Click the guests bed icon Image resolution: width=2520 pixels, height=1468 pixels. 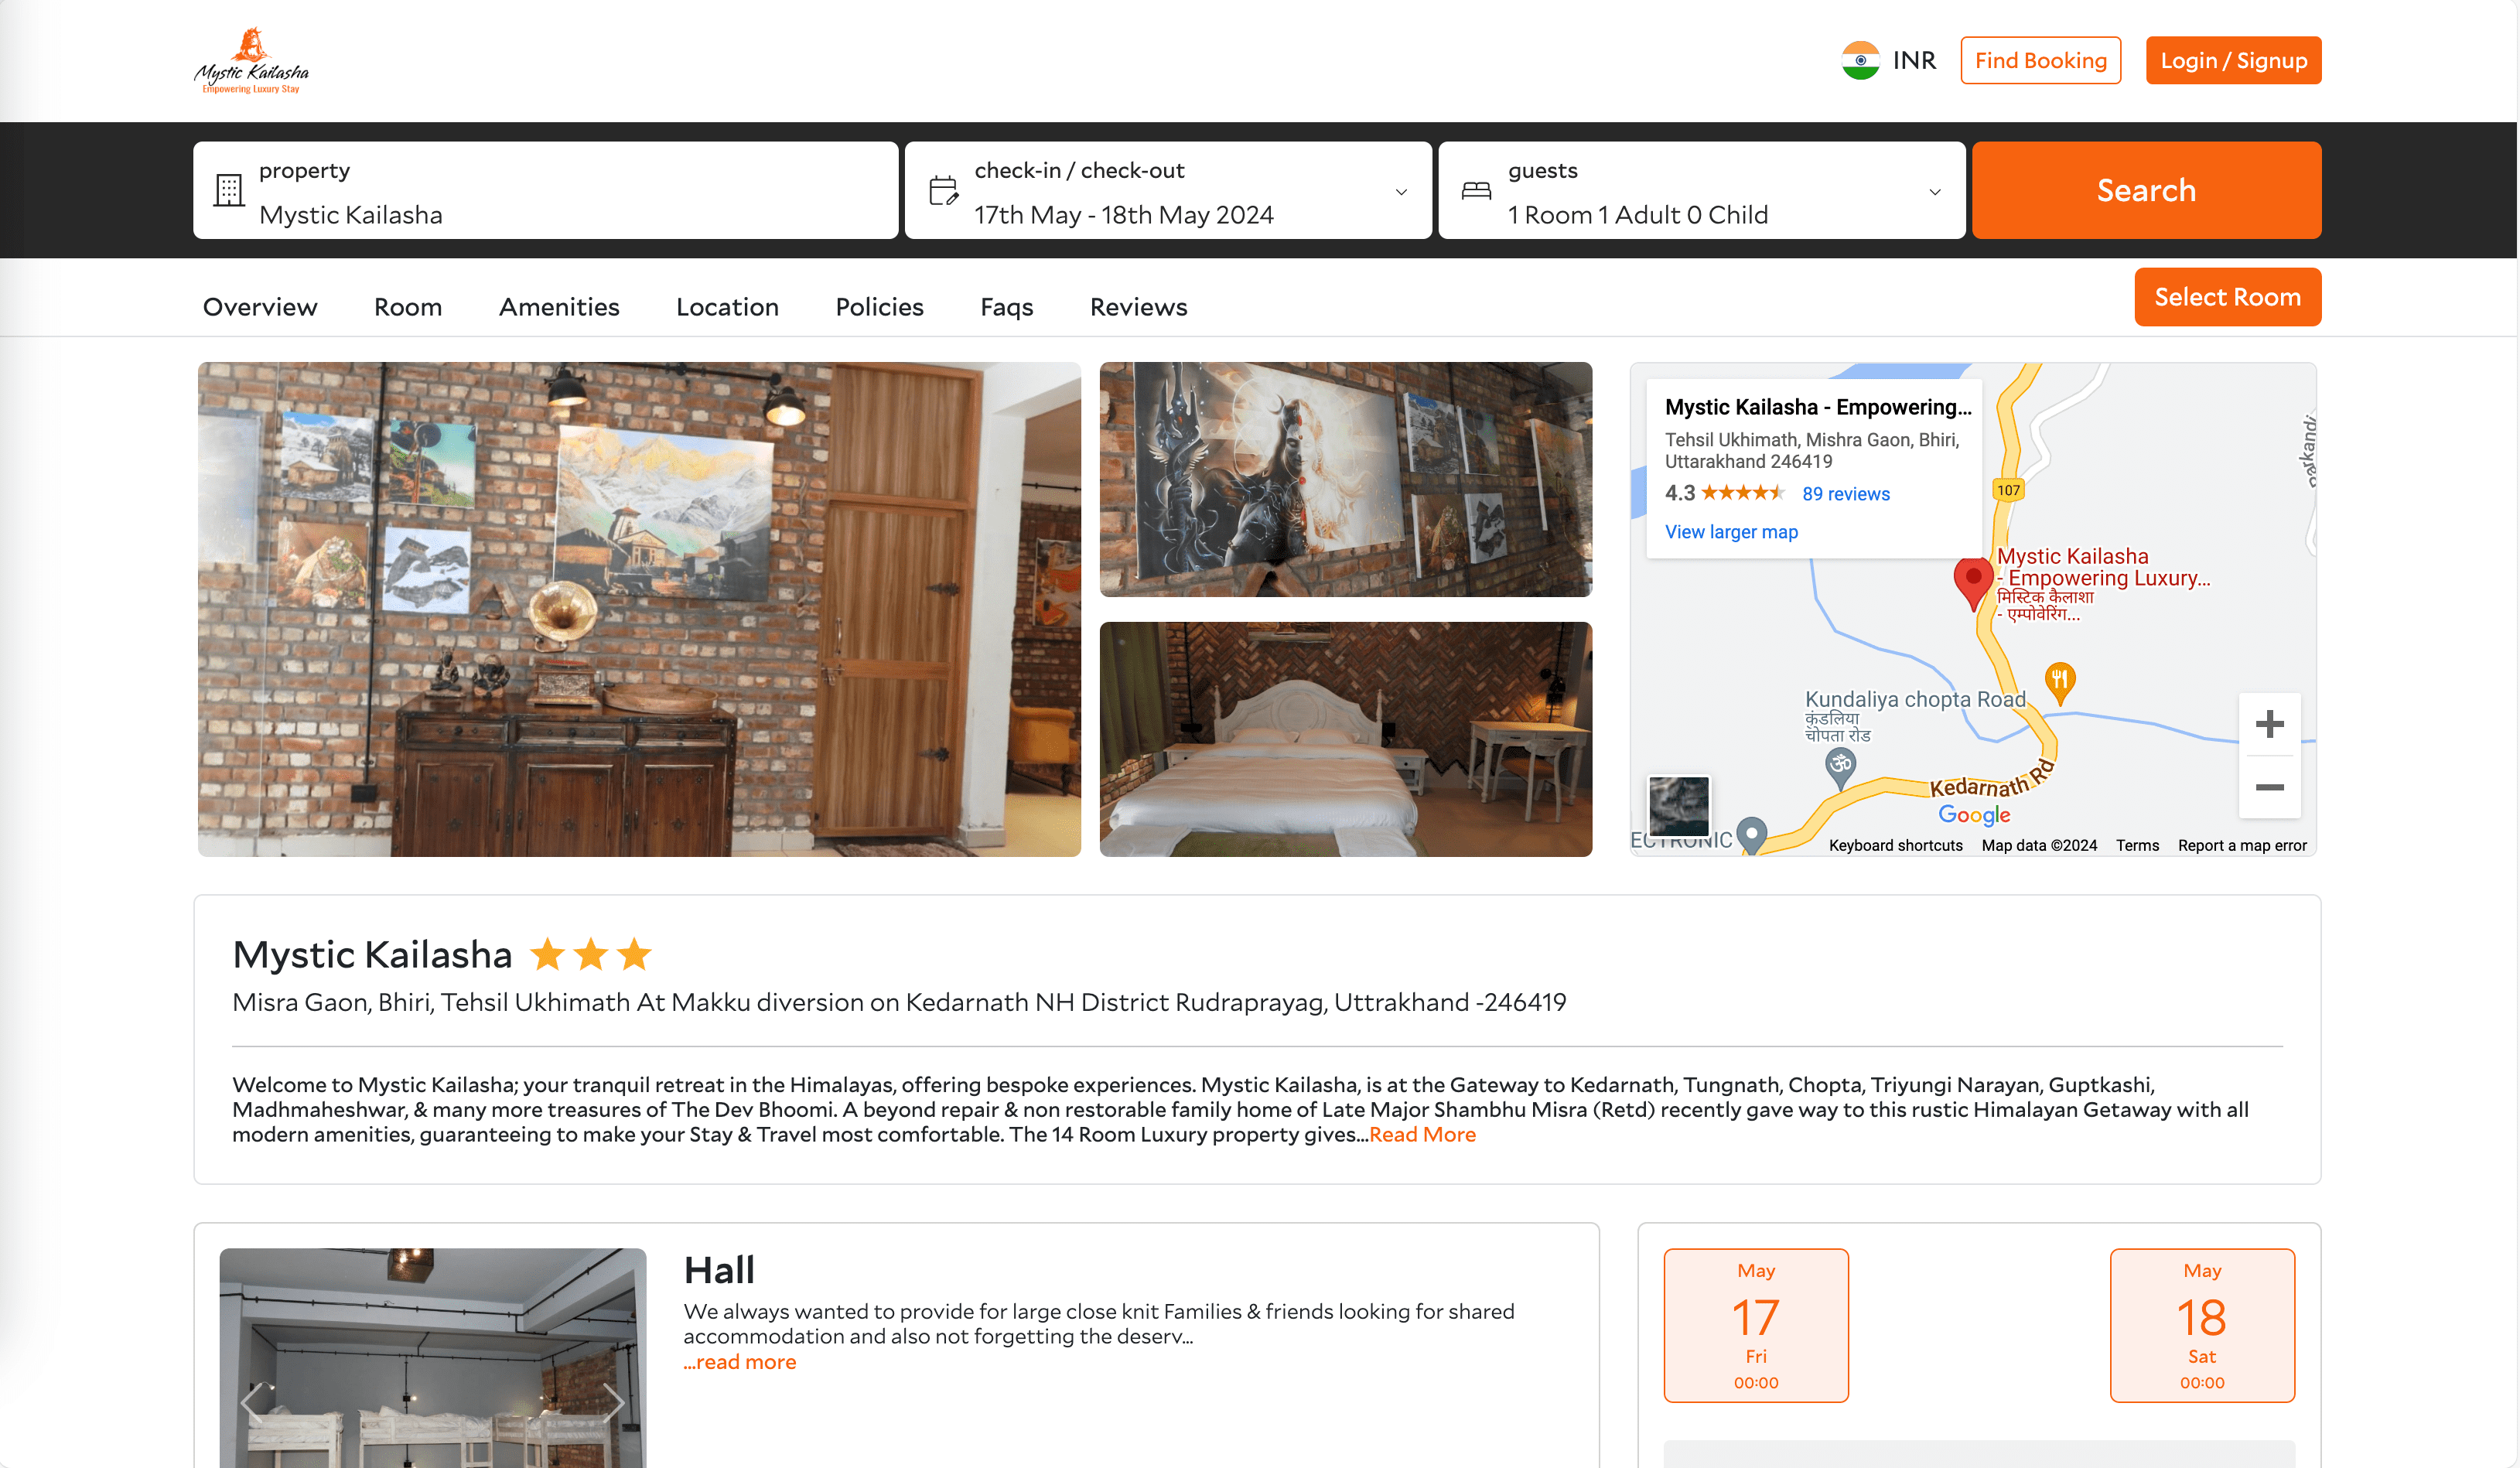click(x=1476, y=190)
